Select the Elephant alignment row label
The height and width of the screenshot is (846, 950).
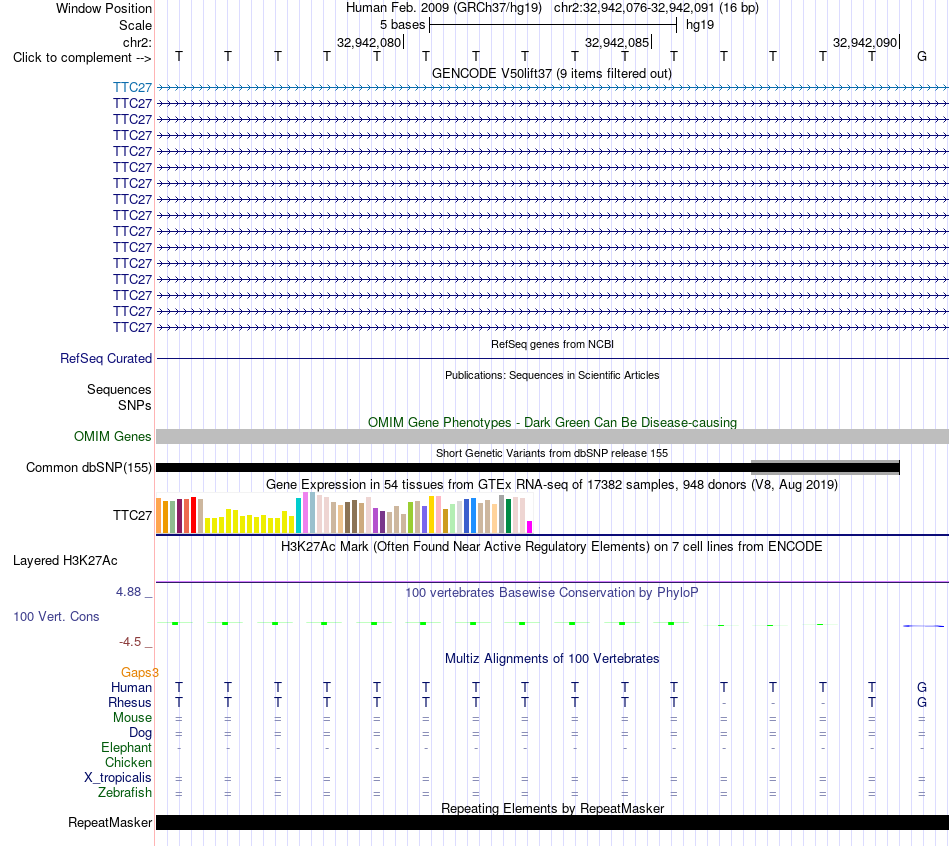point(127,747)
